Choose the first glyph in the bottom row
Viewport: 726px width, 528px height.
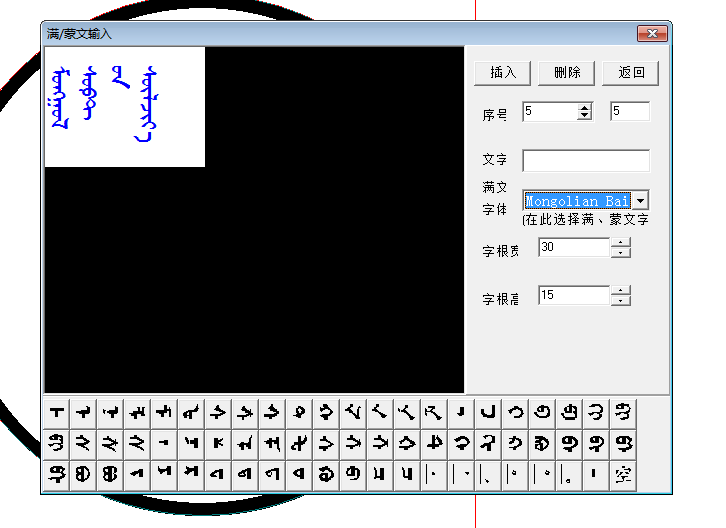click(x=57, y=474)
